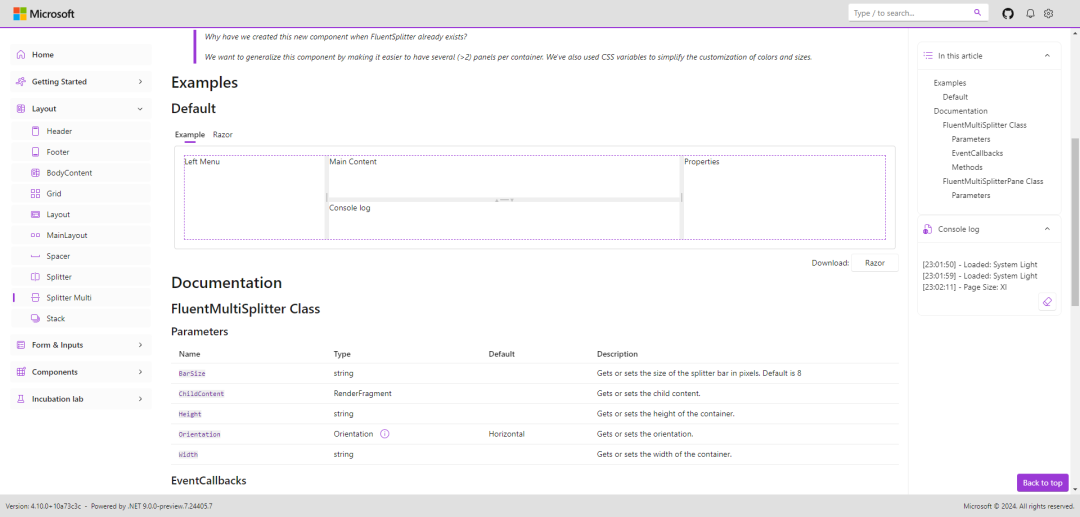Click Orientation info icon in parameters table
Viewport: 1080px width, 517px height.
(385, 434)
